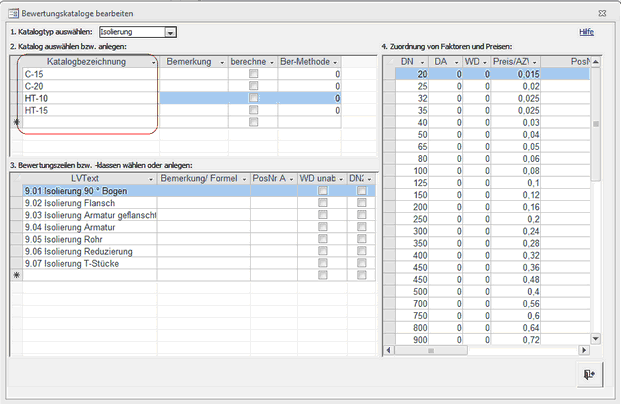Toggle the berechne checkbox for C-15
The width and height of the screenshot is (621, 405).
pyautogui.click(x=253, y=74)
